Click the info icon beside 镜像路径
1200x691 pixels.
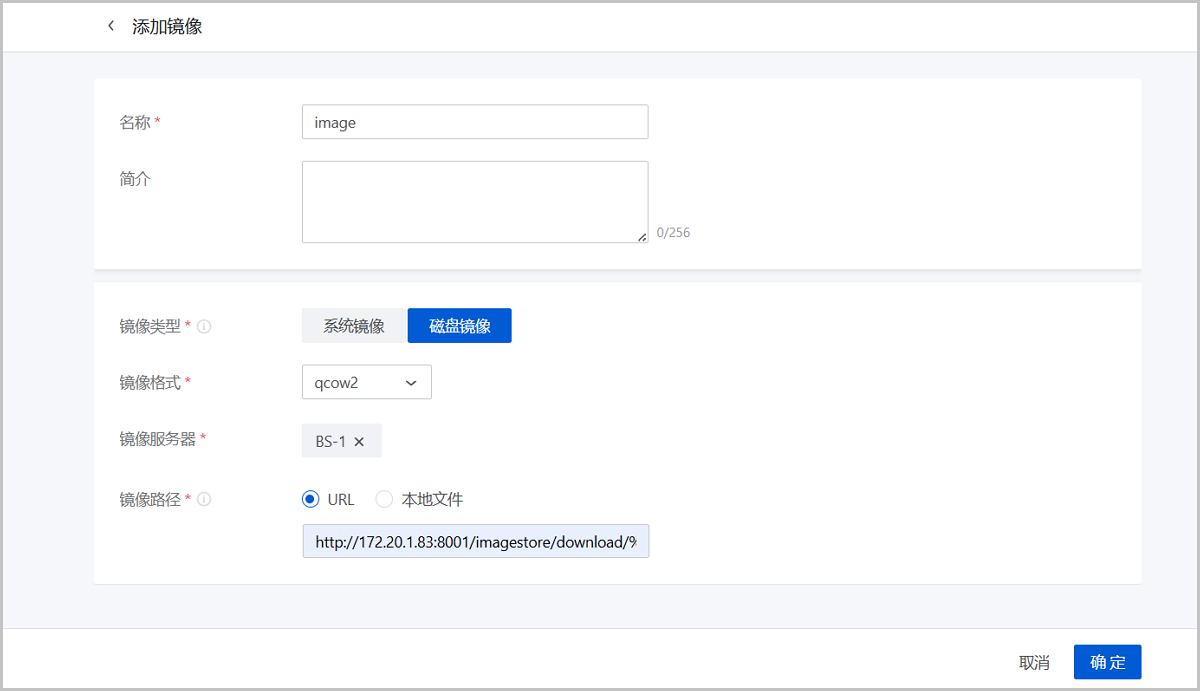coord(204,499)
